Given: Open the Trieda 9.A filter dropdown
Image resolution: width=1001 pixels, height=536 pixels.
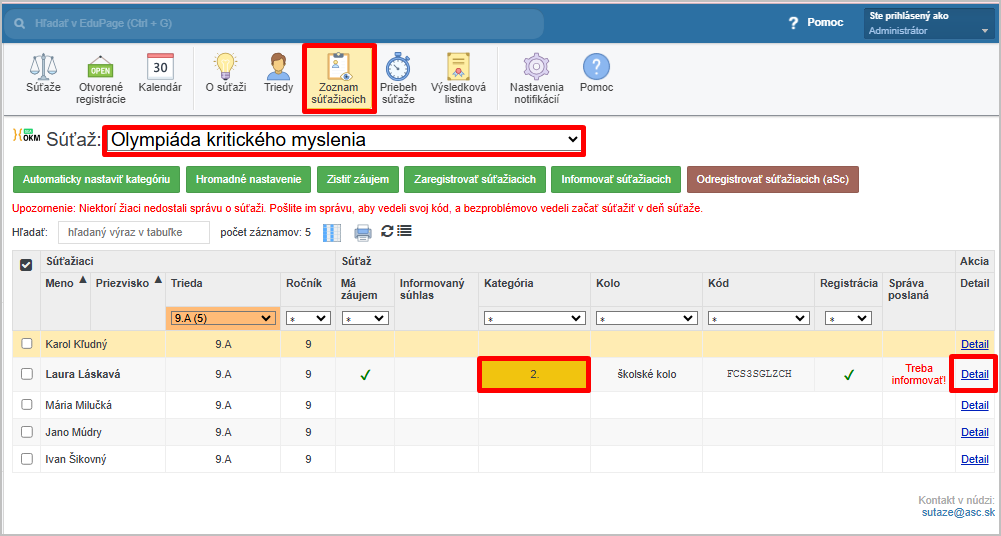Looking at the screenshot, I should click(x=222, y=318).
